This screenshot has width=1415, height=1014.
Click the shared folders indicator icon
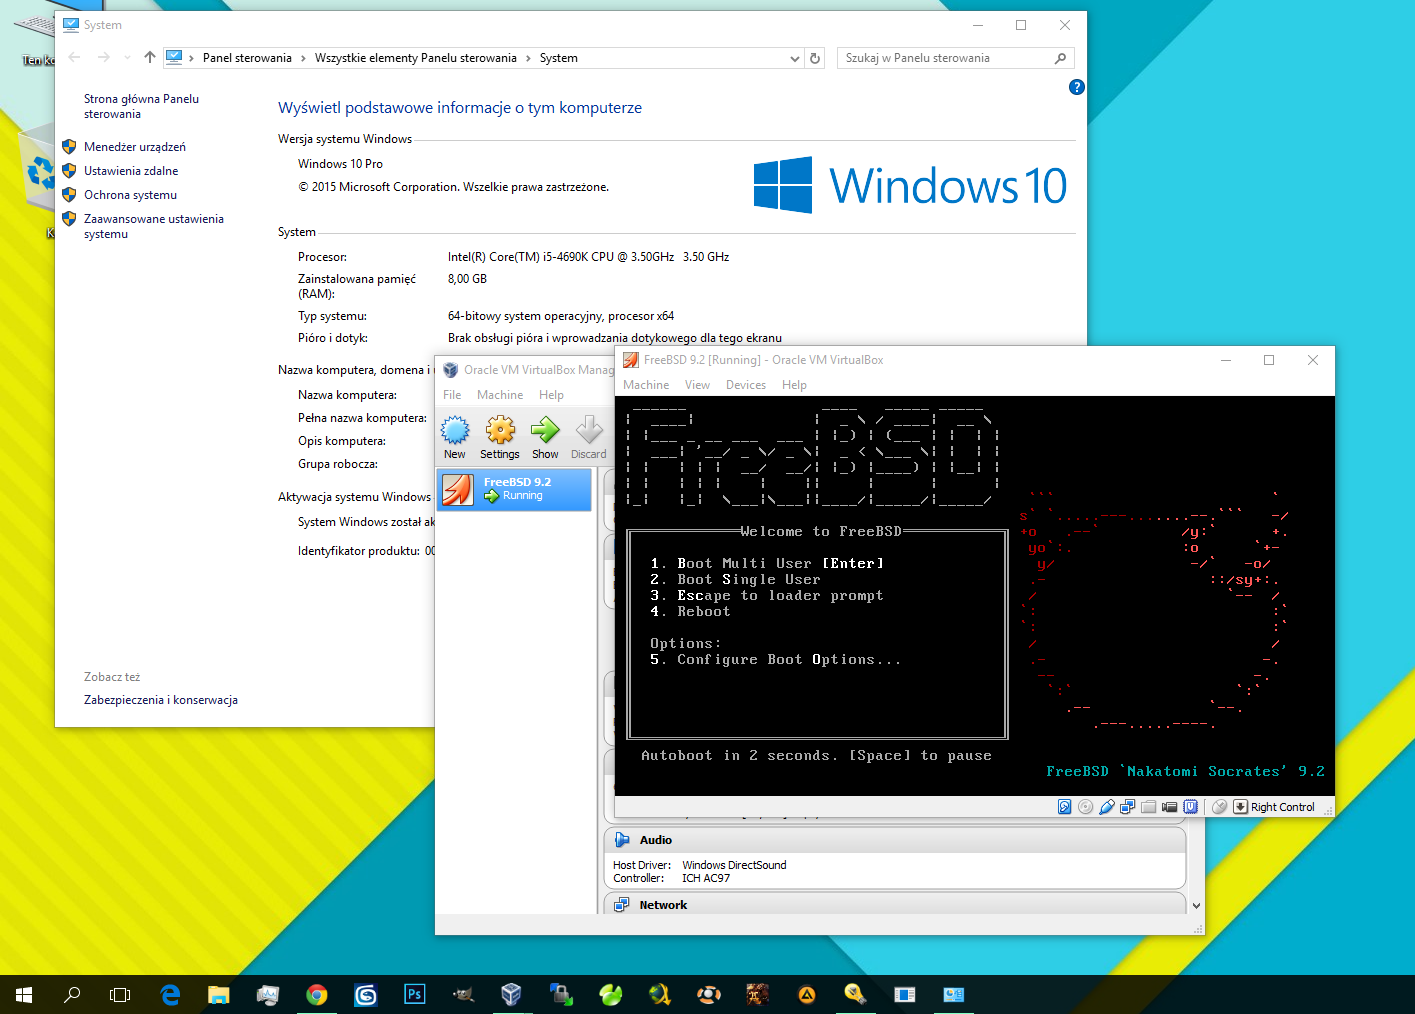(1148, 807)
